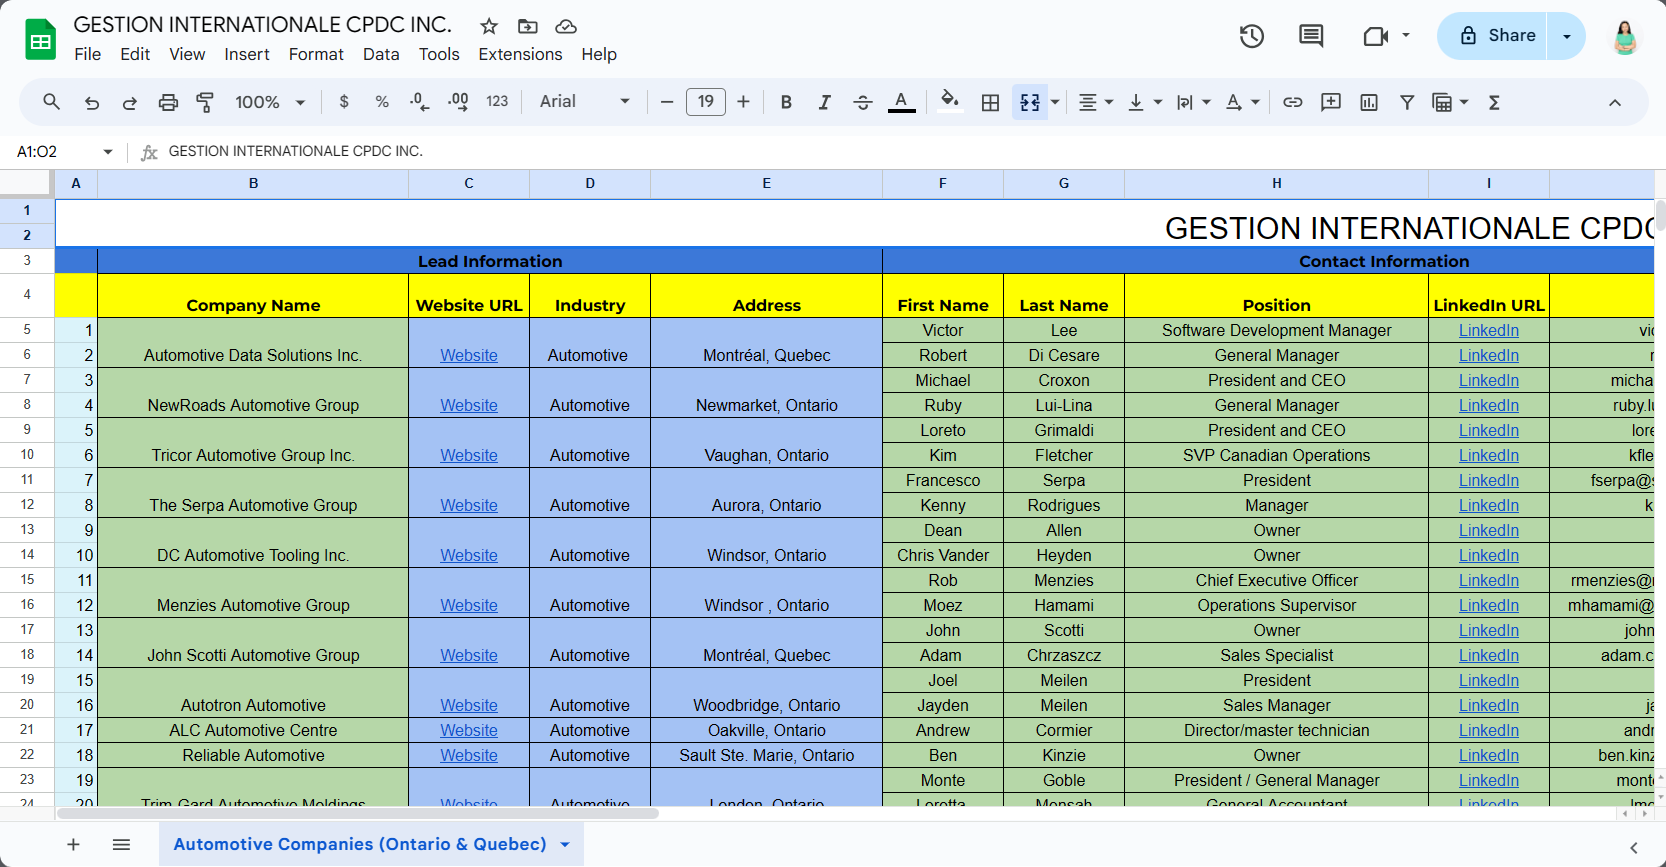The height and width of the screenshot is (867, 1666).
Task: Open the Google Sheets home icon
Action: [x=41, y=40]
